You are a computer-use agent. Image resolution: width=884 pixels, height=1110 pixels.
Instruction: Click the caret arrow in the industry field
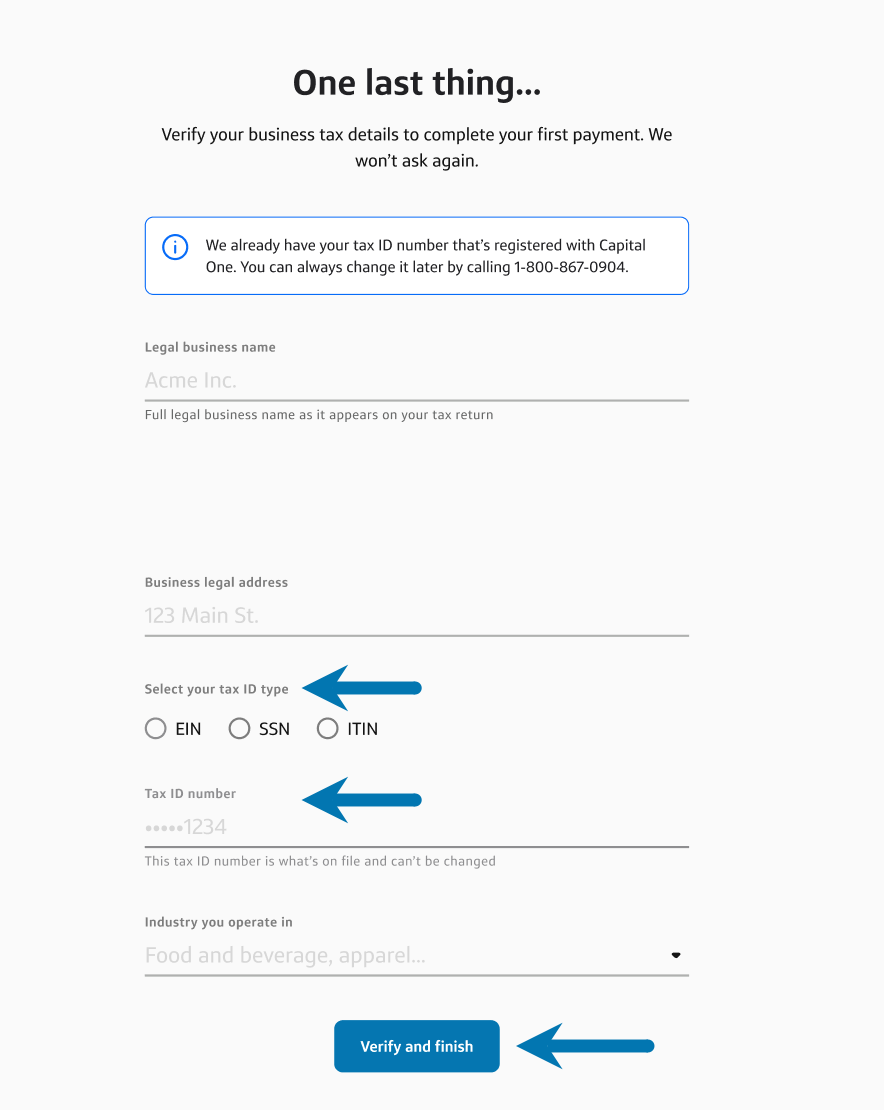click(676, 956)
